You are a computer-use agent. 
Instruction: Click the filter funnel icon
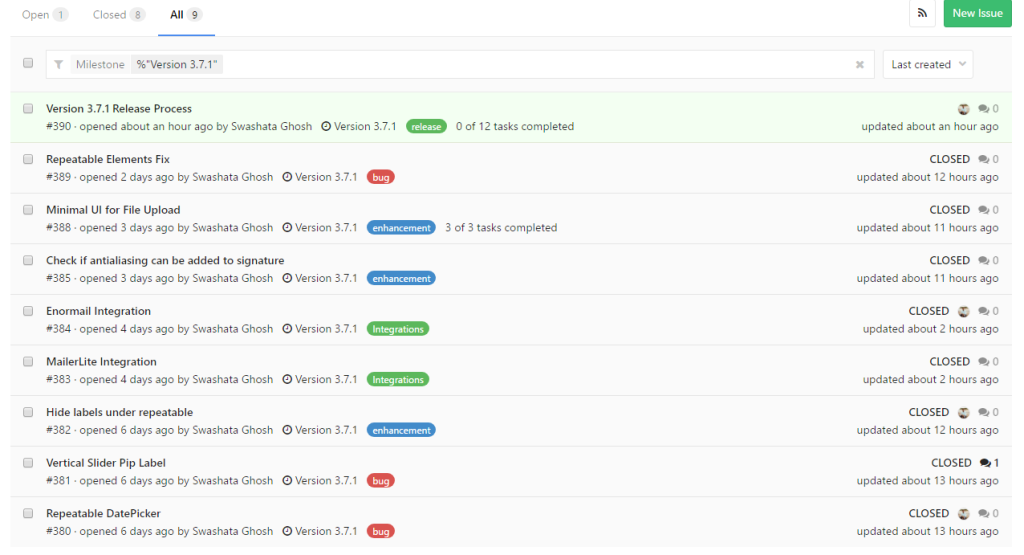tap(59, 65)
